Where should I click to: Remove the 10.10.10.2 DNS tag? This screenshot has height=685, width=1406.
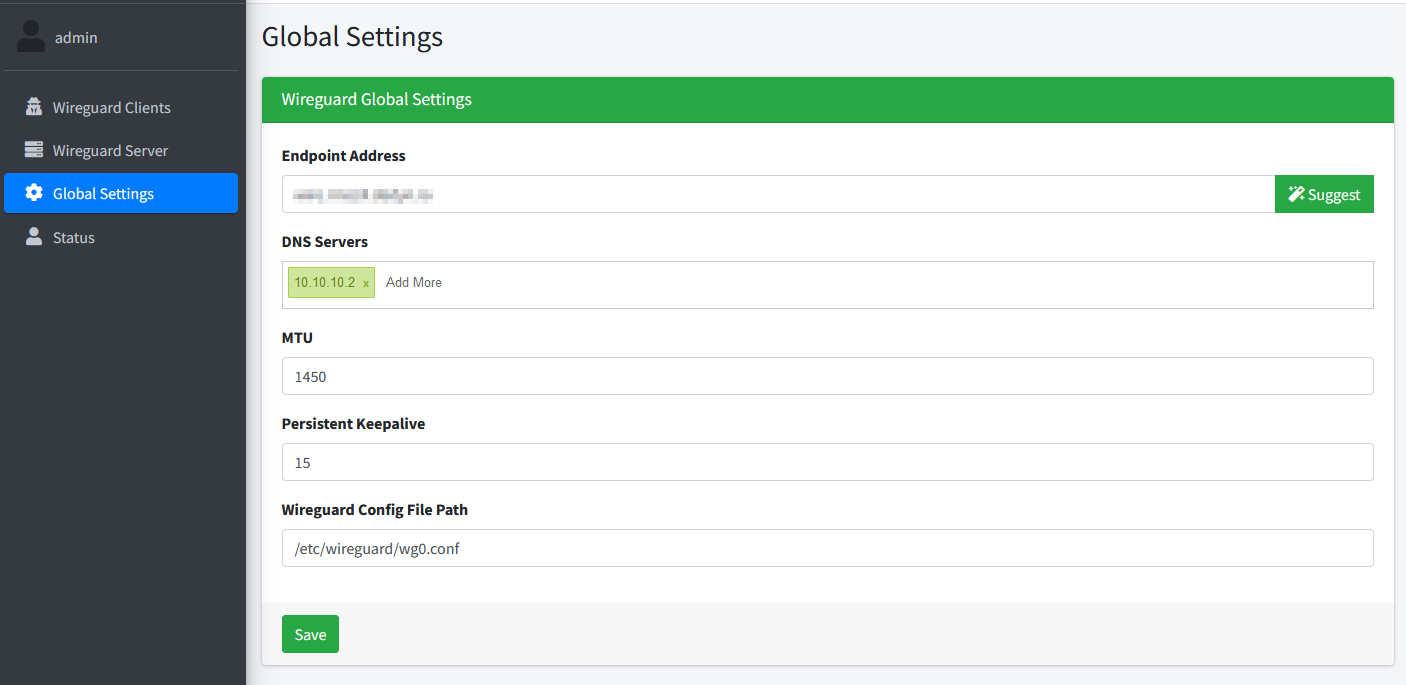366,283
